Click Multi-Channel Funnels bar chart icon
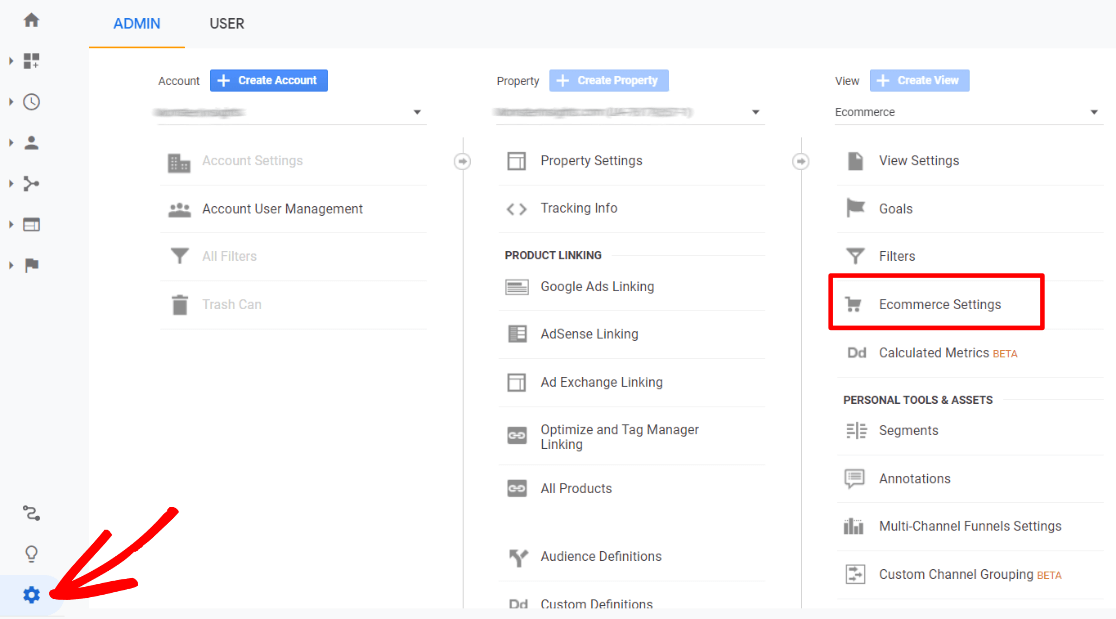Screen dimensions: 1116x619 click(853, 527)
